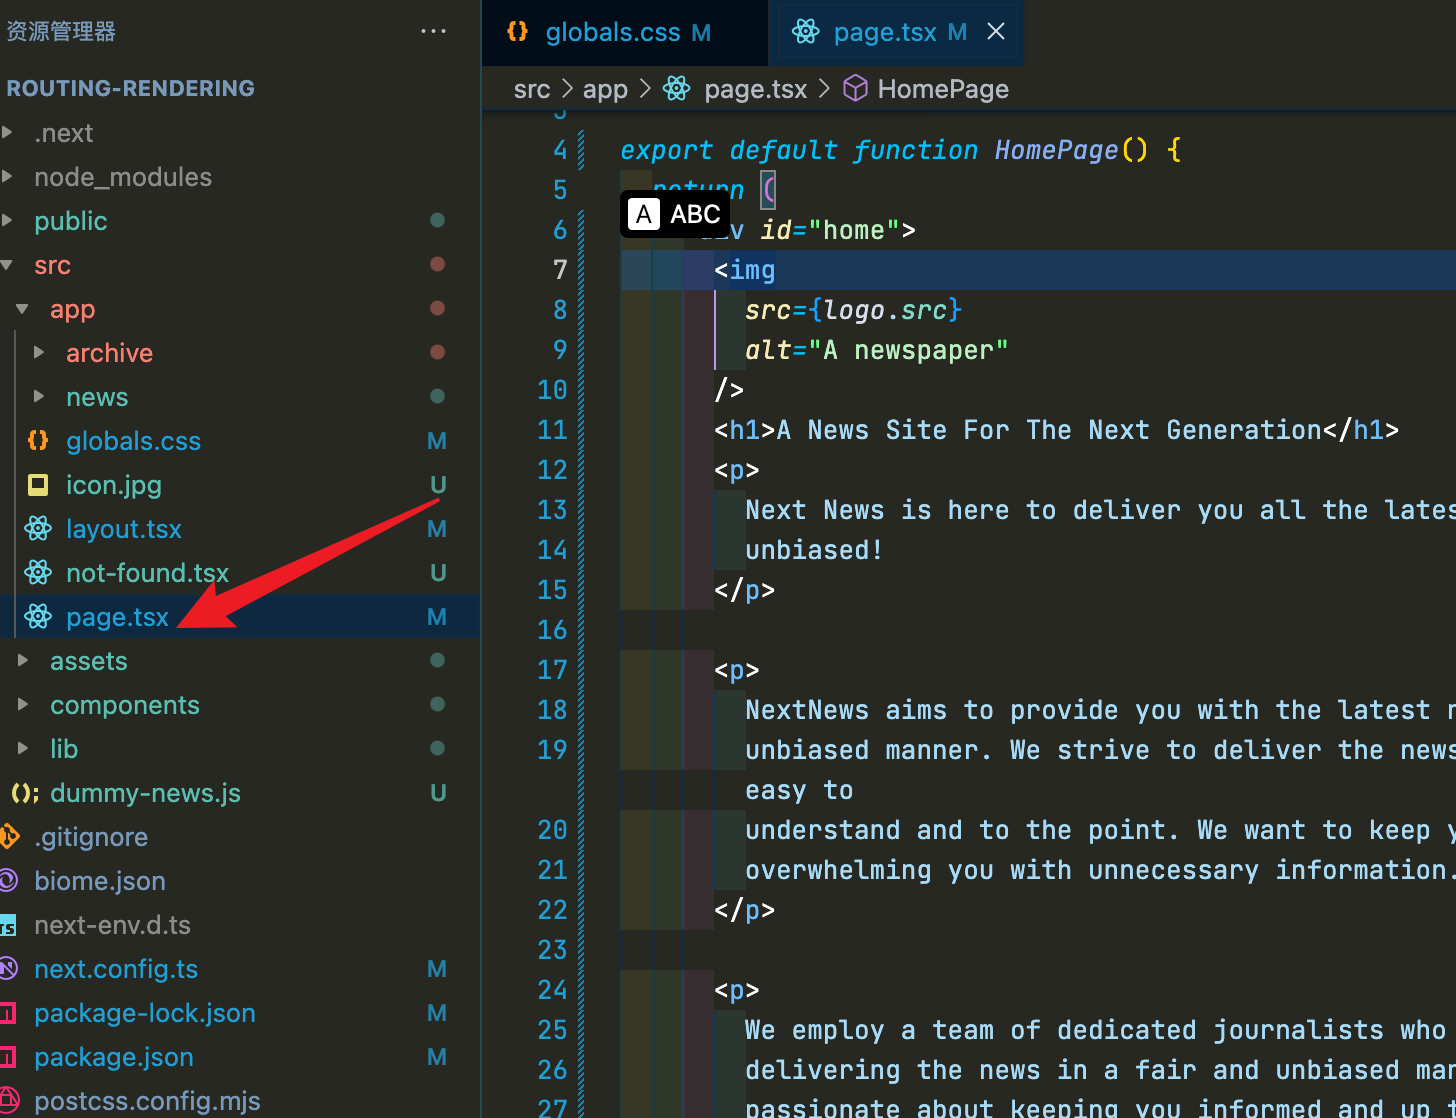1456x1118 pixels.
Task: Expand the news folder arrow
Action: click(x=39, y=397)
